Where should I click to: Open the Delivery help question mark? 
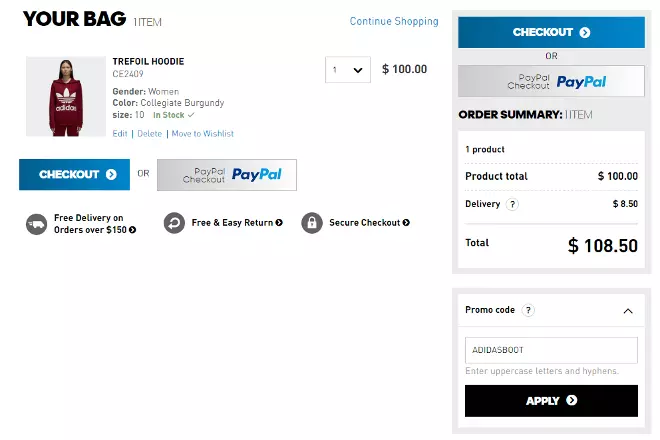[513, 204]
